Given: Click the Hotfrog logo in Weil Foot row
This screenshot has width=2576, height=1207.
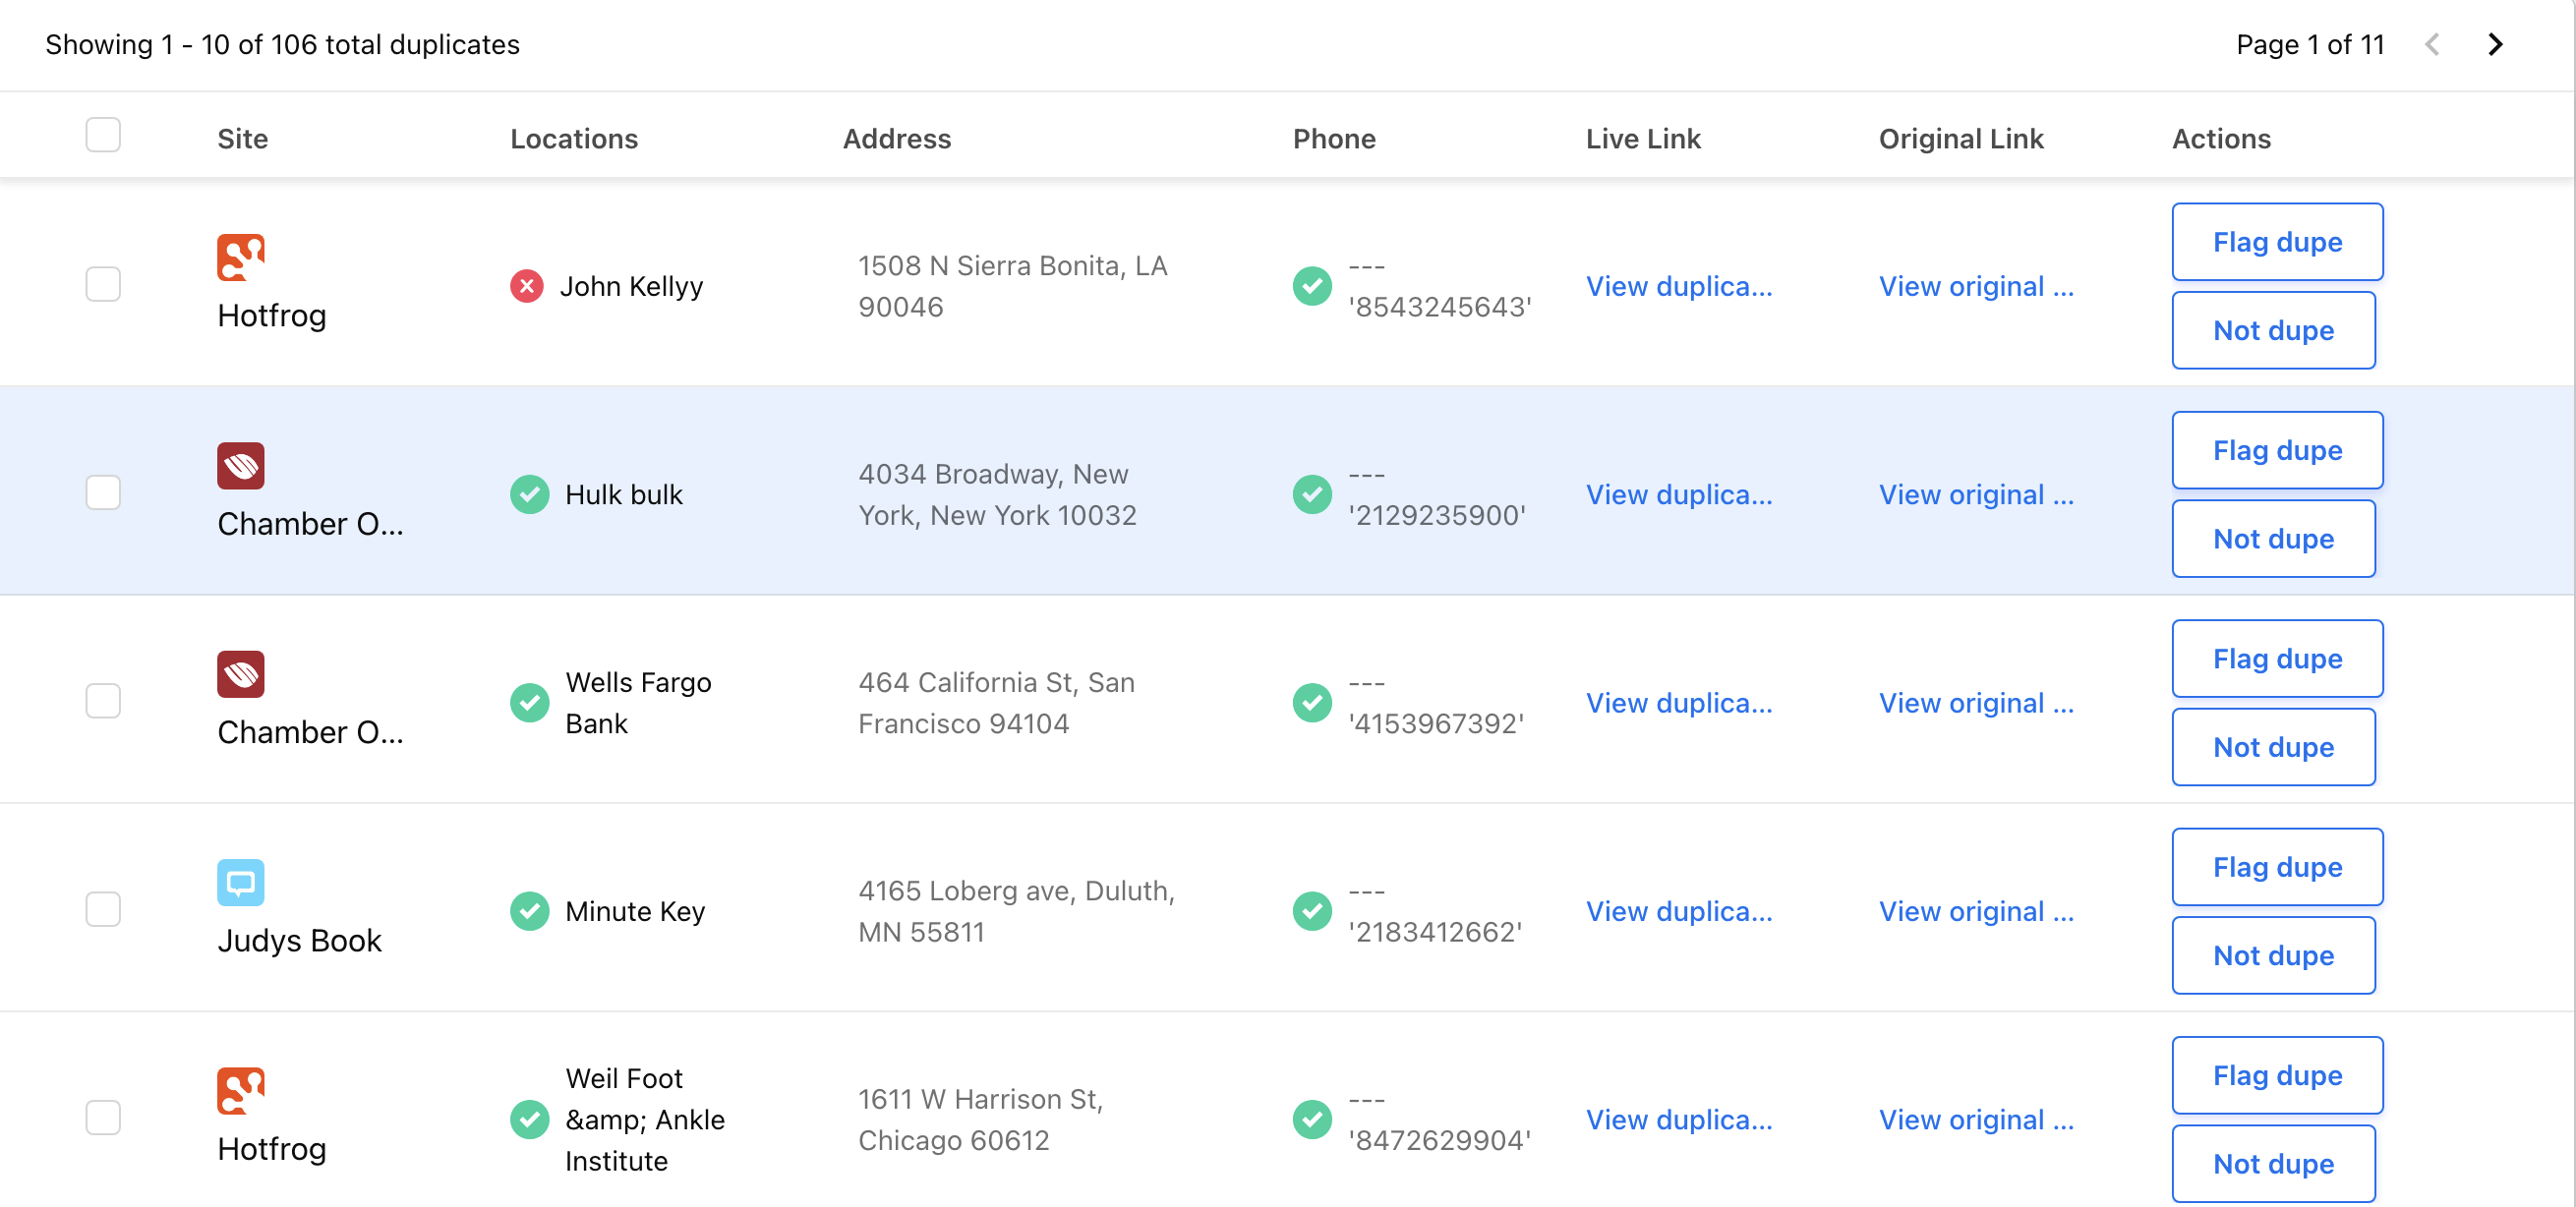Looking at the screenshot, I should [241, 1091].
